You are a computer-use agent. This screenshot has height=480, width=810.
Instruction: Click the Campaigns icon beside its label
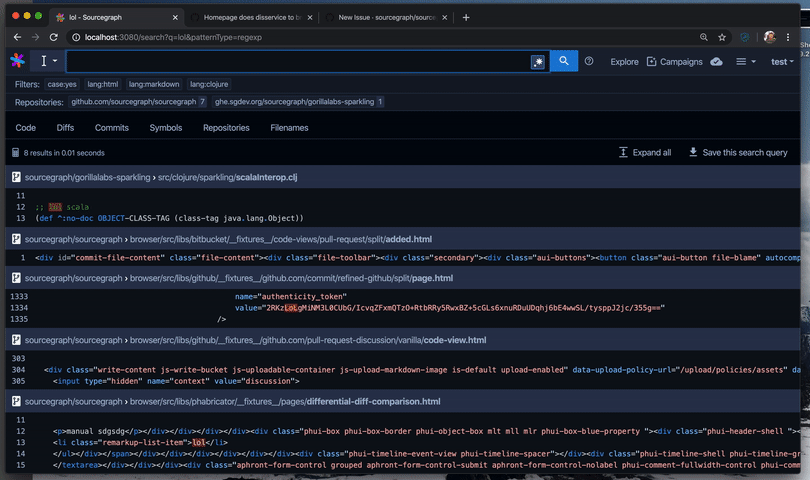point(651,61)
